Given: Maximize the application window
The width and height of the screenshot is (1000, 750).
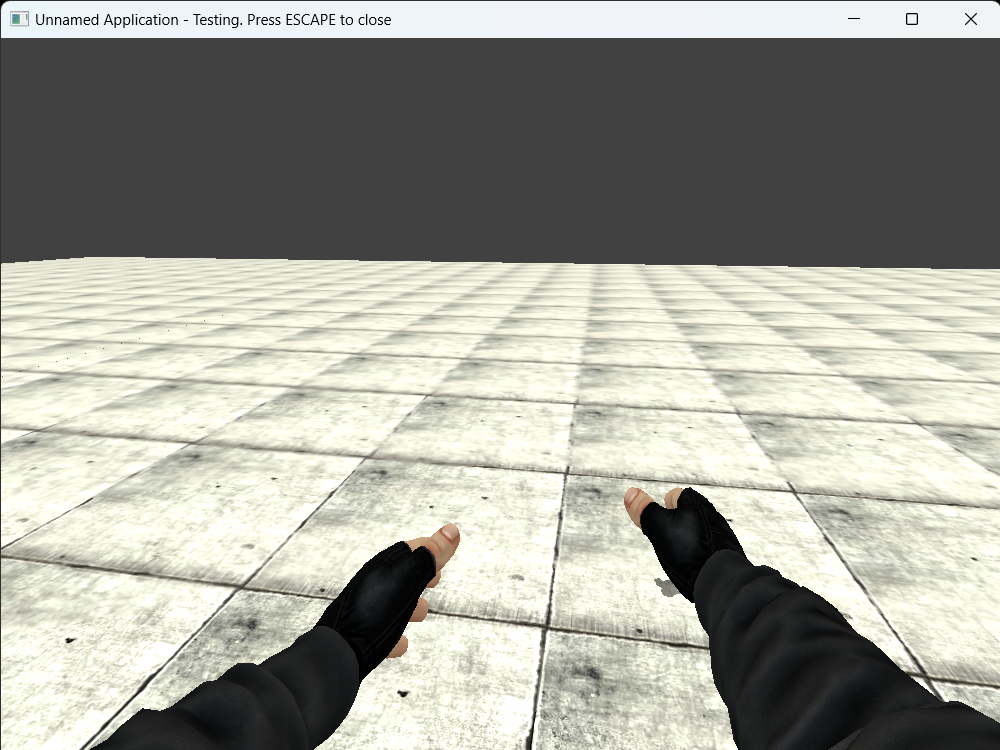Looking at the screenshot, I should 912,19.
